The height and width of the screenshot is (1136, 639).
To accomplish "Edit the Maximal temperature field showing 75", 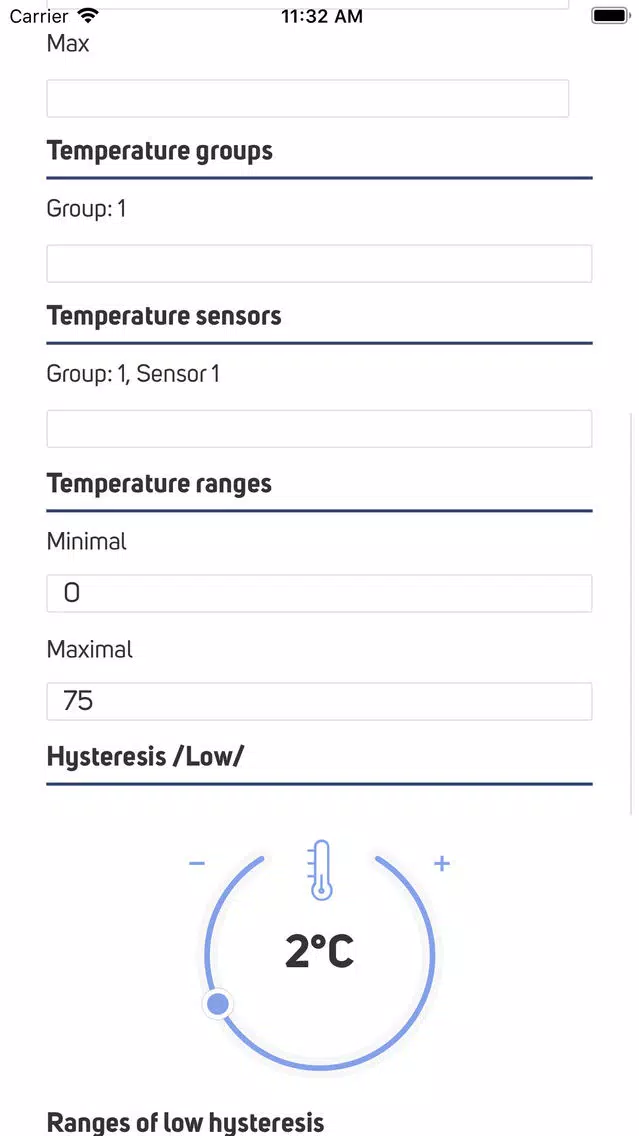I will coord(319,701).
